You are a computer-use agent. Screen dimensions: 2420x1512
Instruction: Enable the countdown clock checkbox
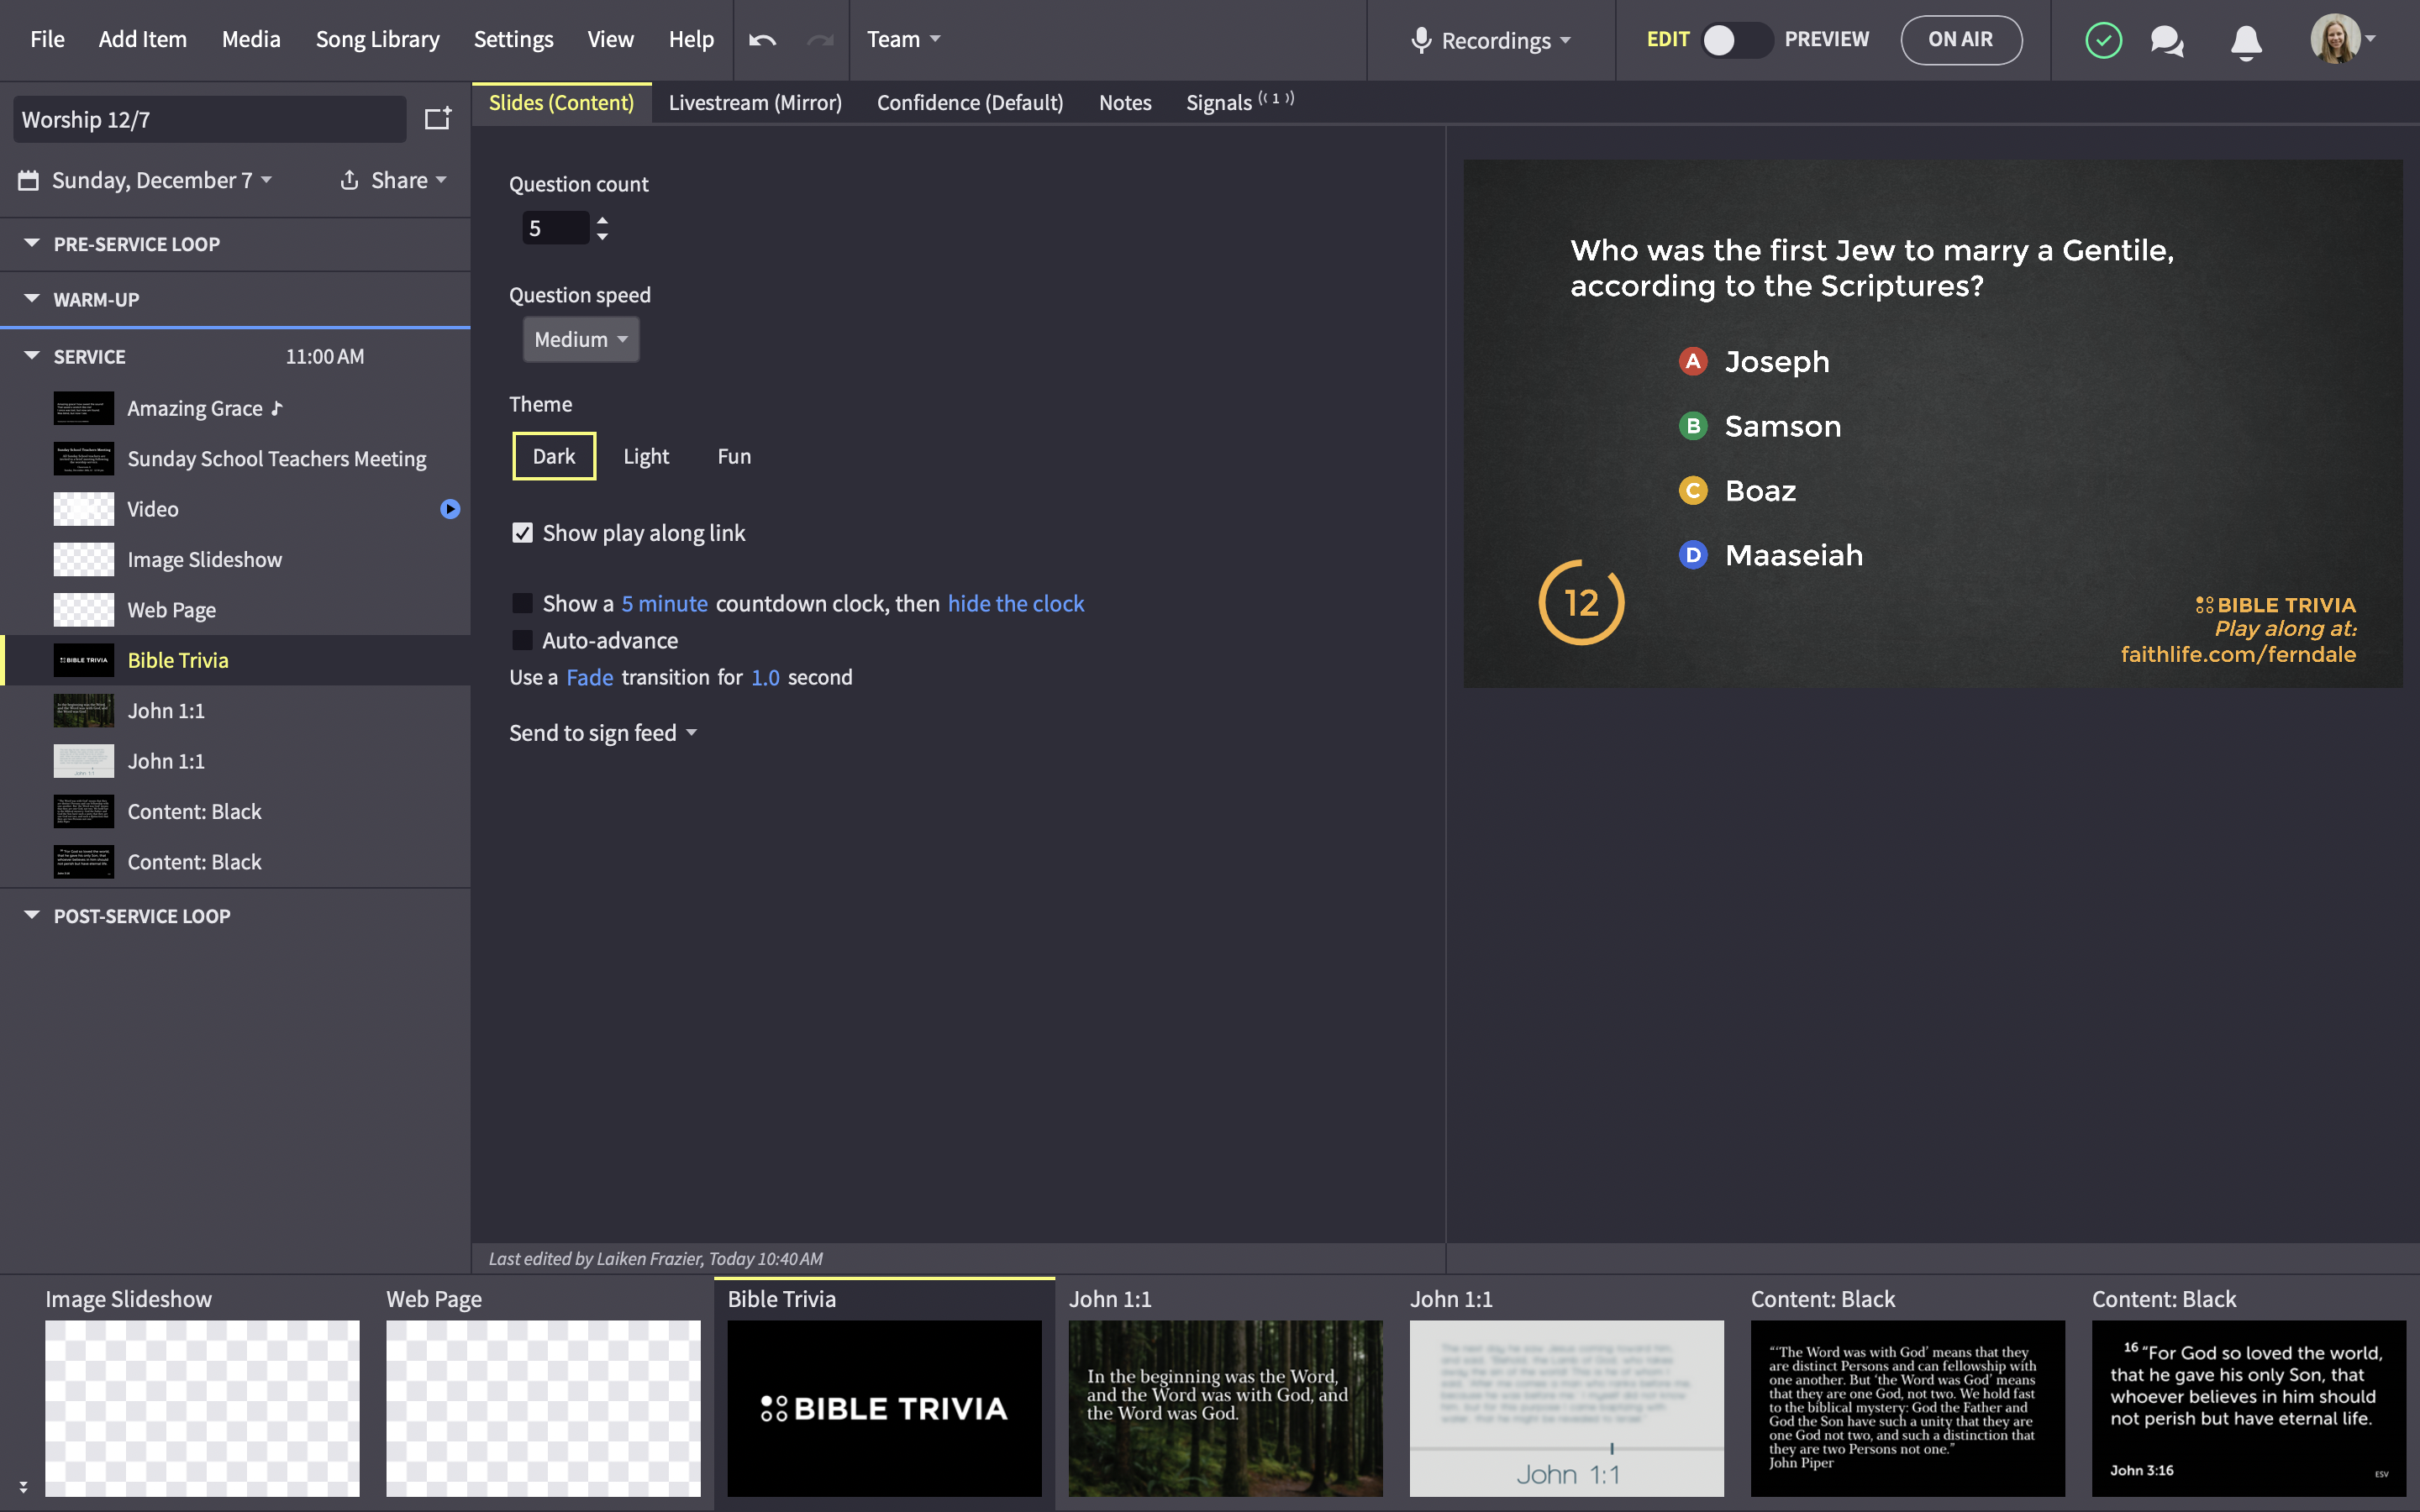pyautogui.click(x=522, y=603)
